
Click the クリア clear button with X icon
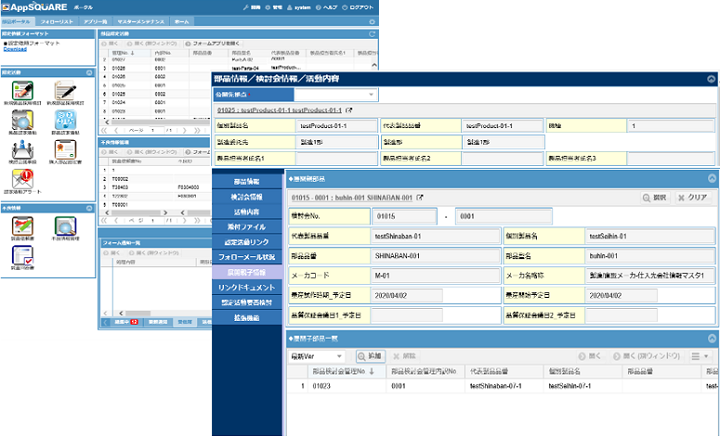tap(692, 198)
